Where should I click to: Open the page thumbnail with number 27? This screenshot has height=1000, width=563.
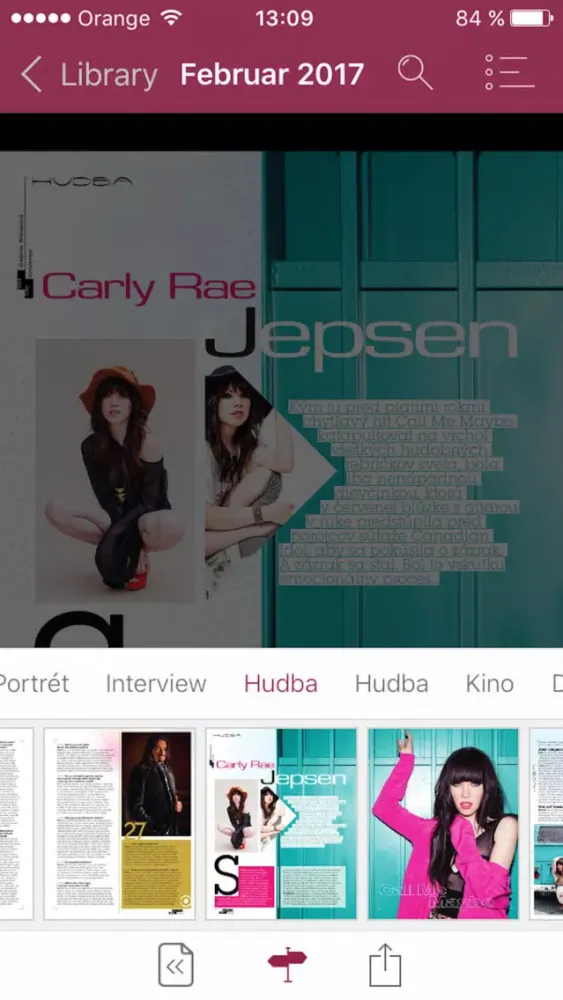point(119,823)
